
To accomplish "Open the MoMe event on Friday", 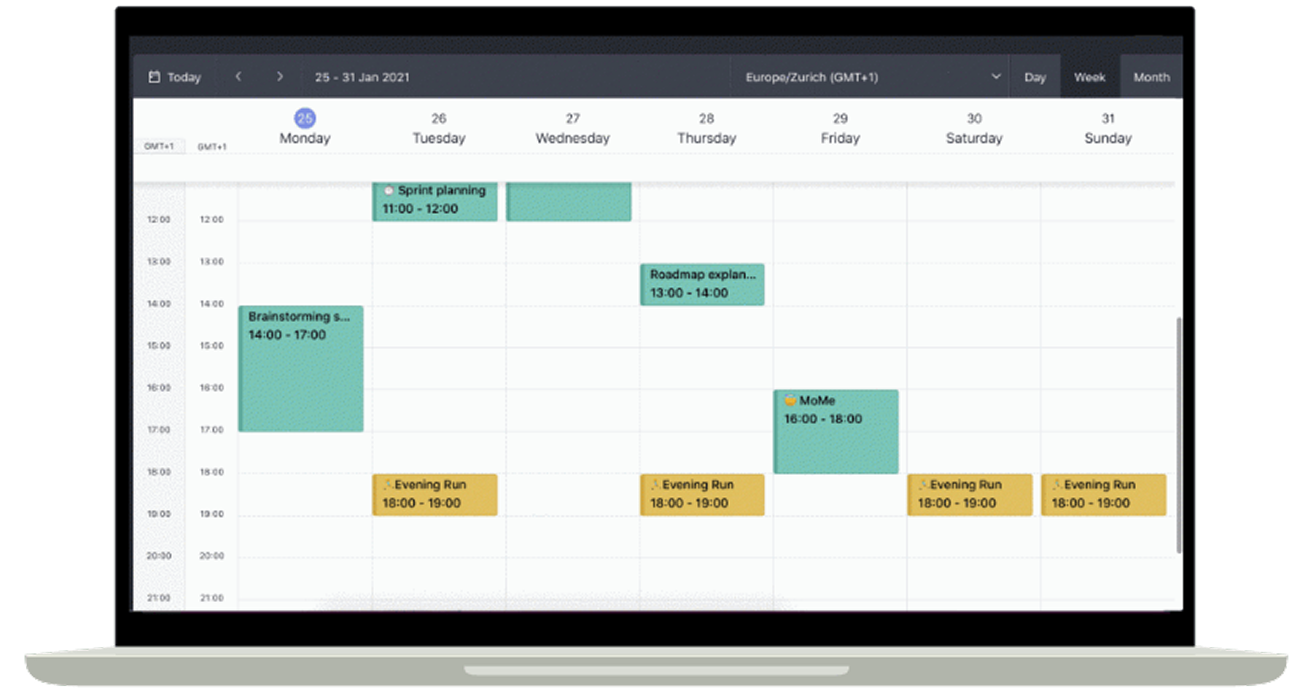I will [836, 430].
